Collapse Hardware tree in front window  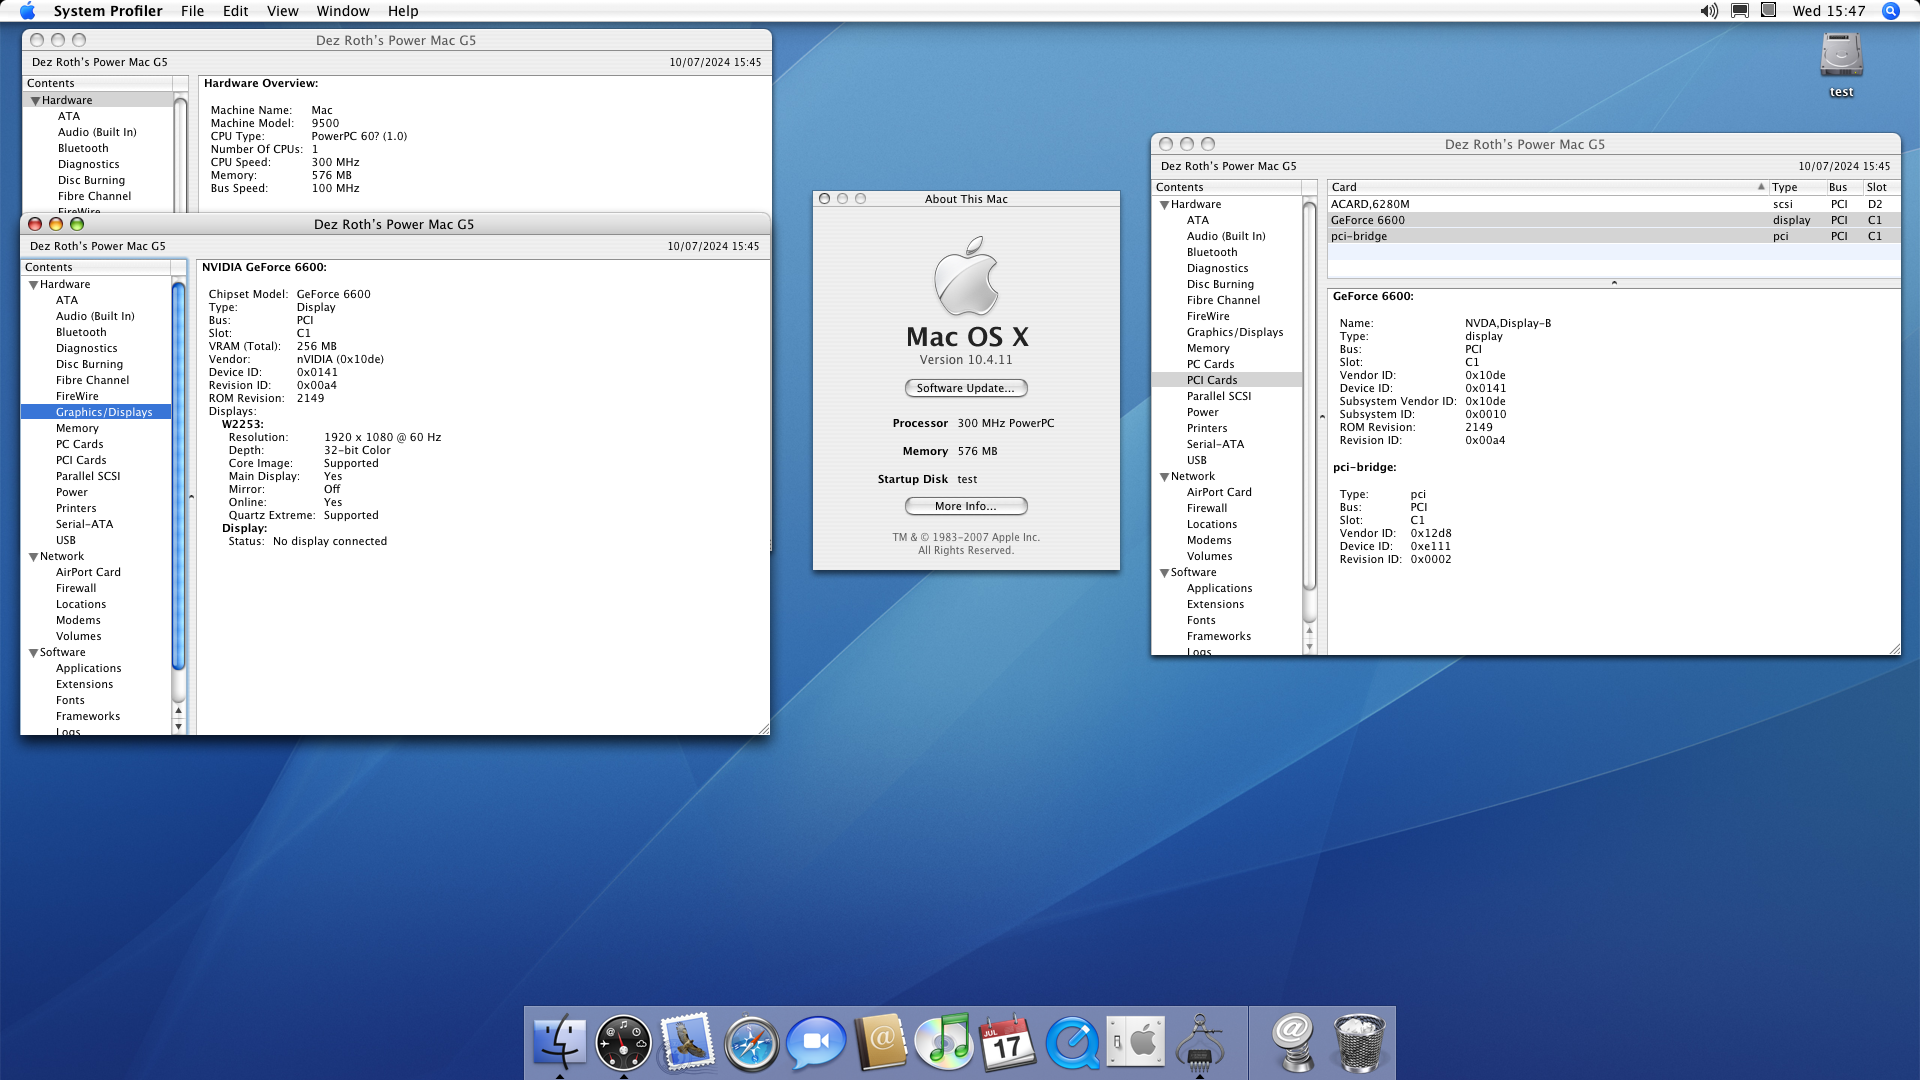pyautogui.click(x=33, y=285)
